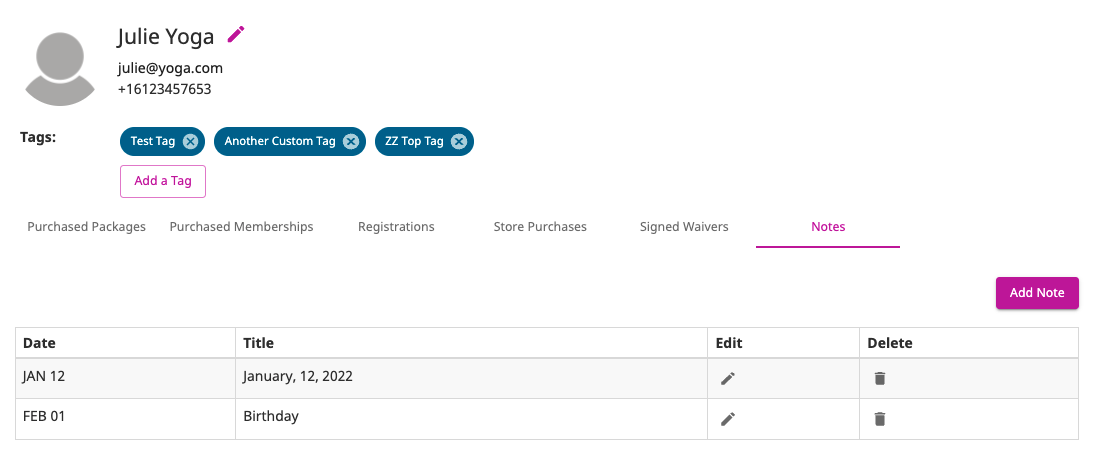Screen dimensions: 1093x456
Task: Open the Store Purchases tab
Action: tap(540, 227)
